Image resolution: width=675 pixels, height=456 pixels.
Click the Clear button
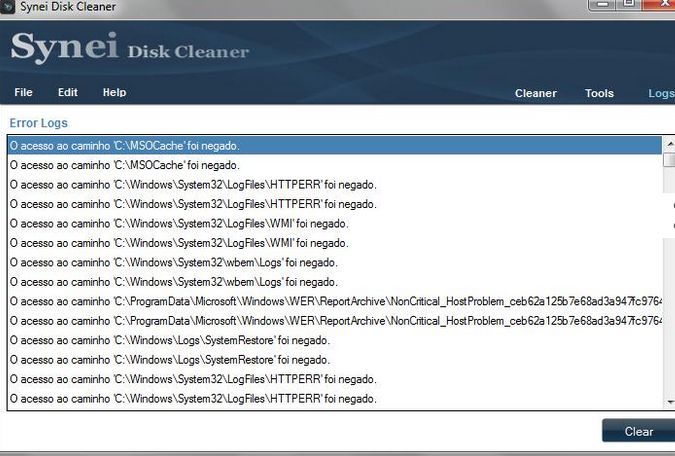[x=639, y=431]
